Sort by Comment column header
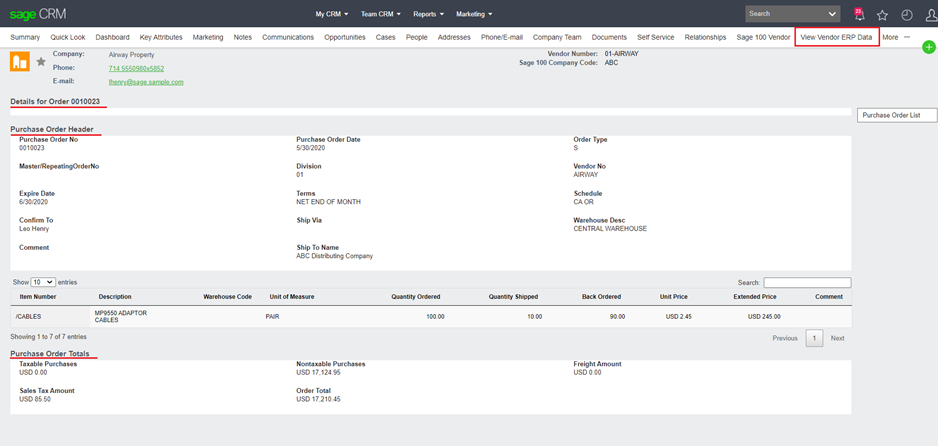Viewport: 938px width, 446px height. coord(829,297)
